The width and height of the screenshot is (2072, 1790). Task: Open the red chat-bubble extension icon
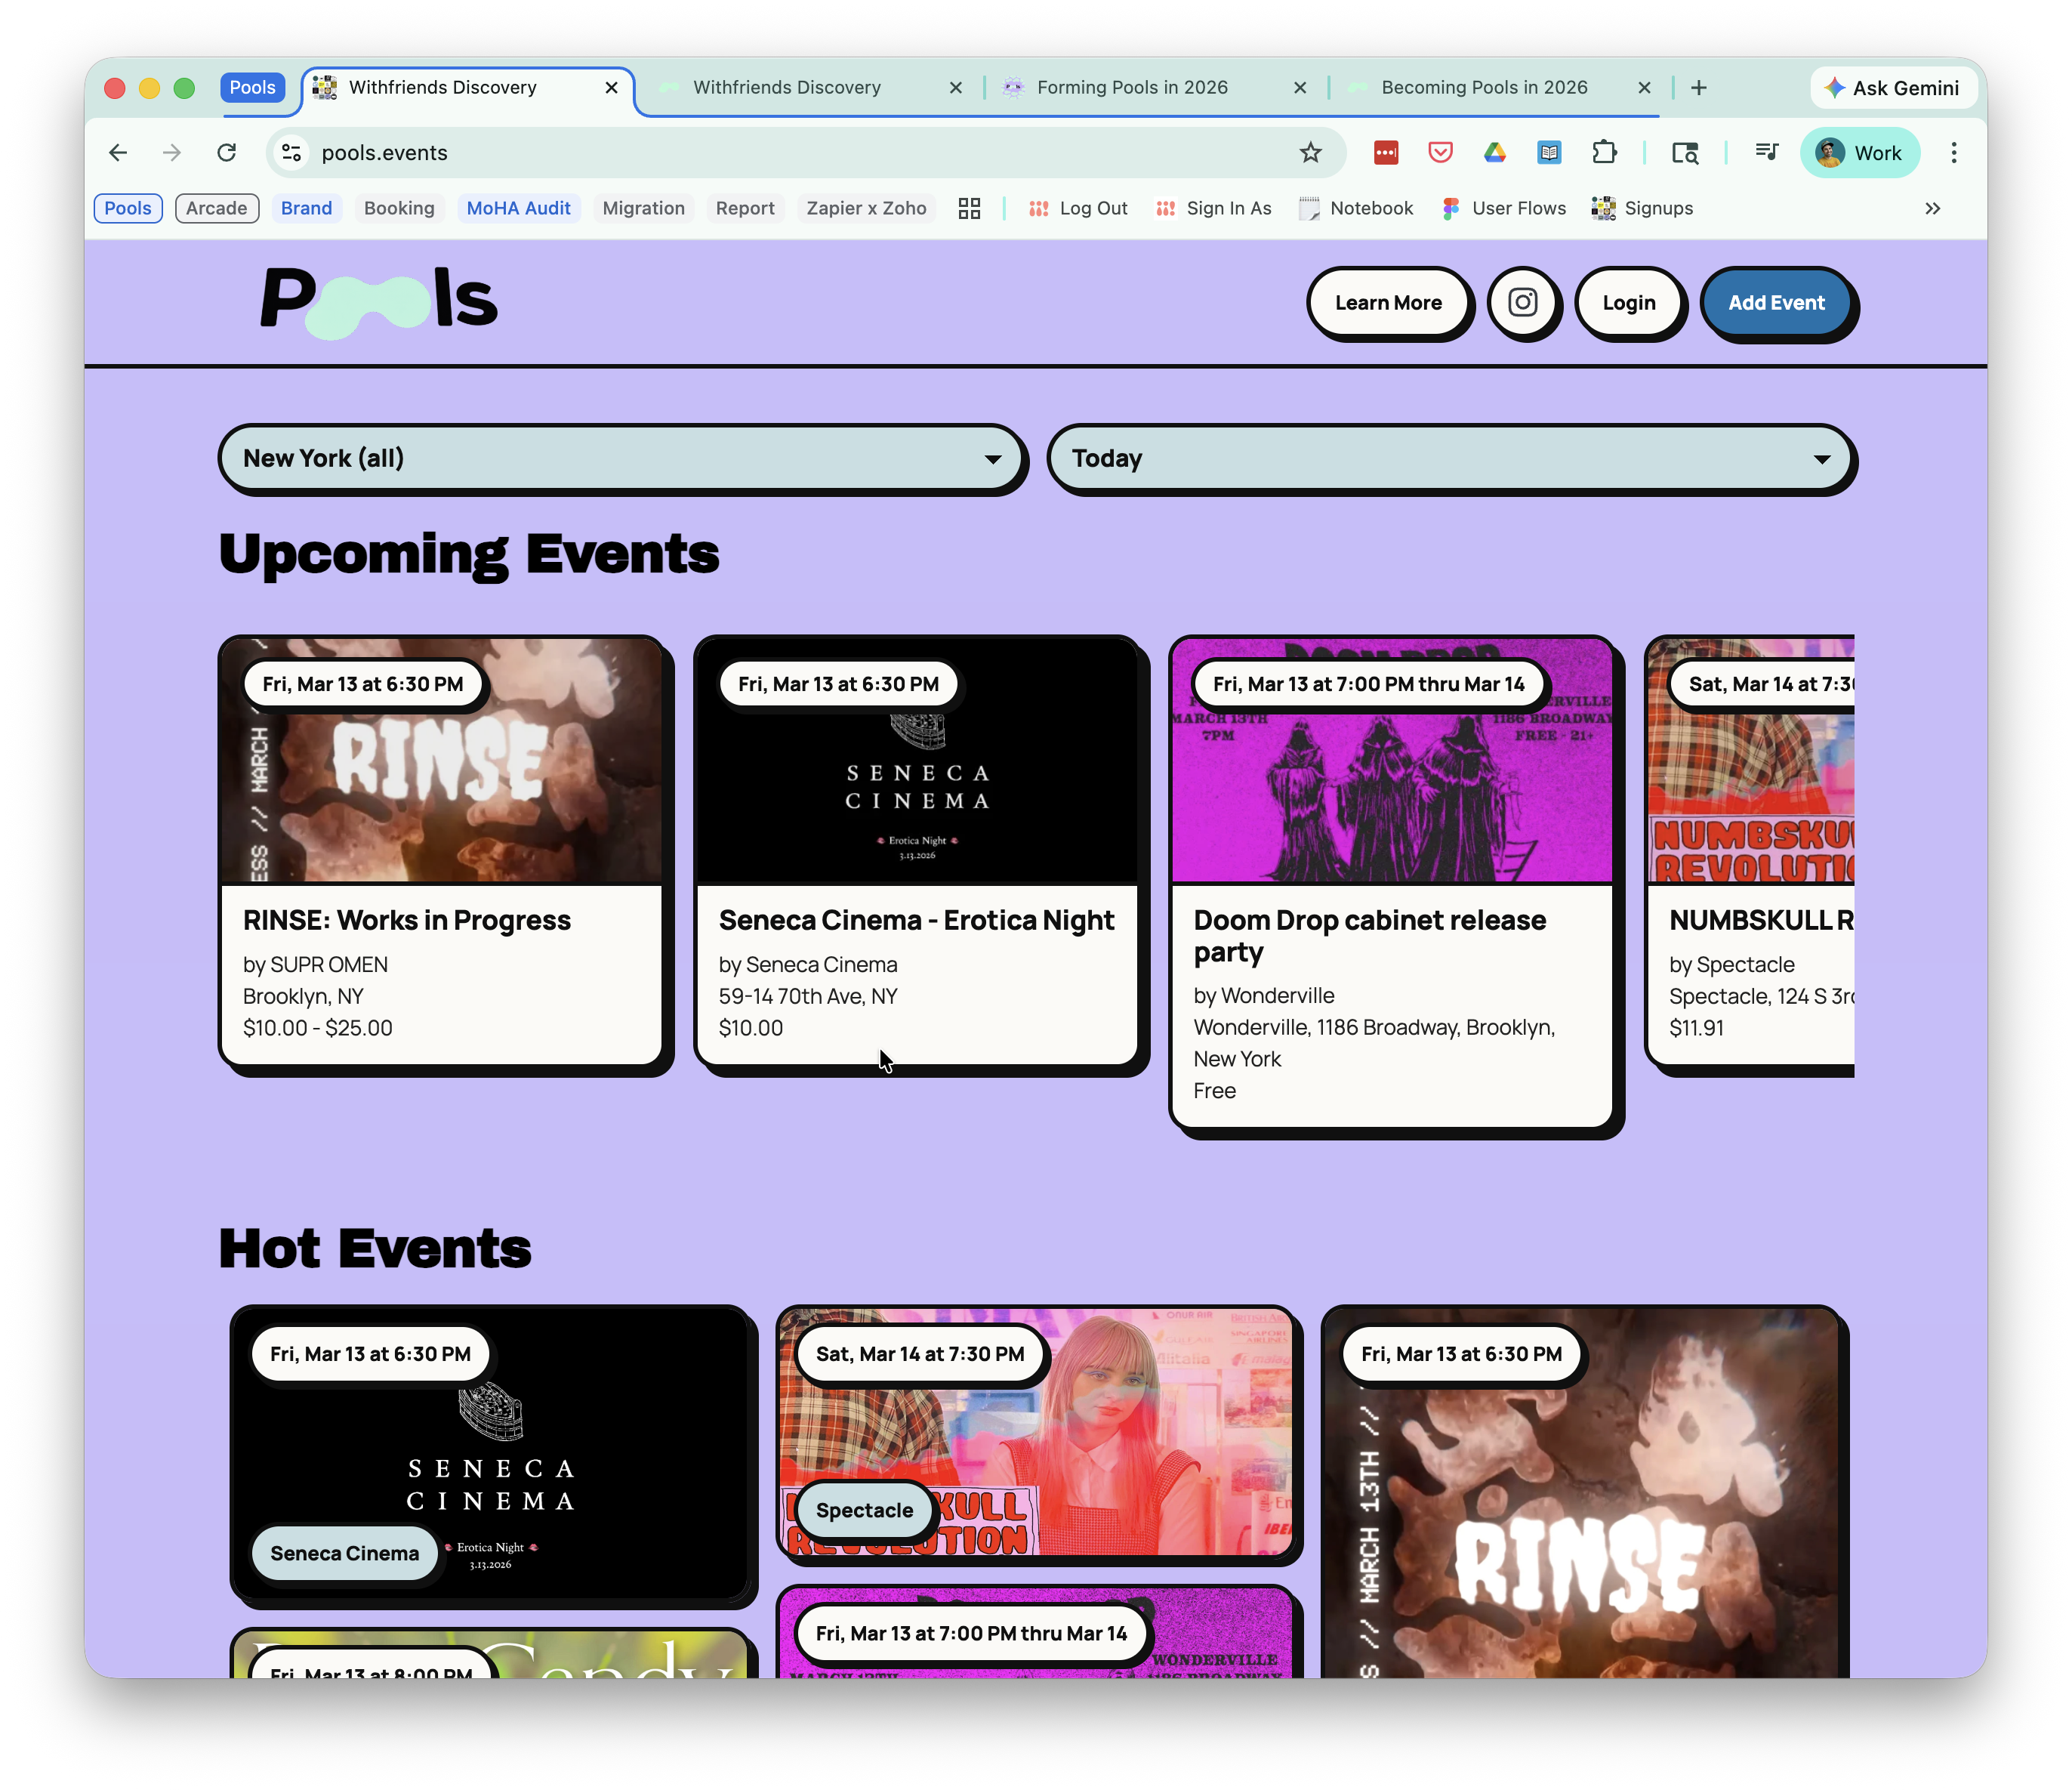tap(1386, 152)
